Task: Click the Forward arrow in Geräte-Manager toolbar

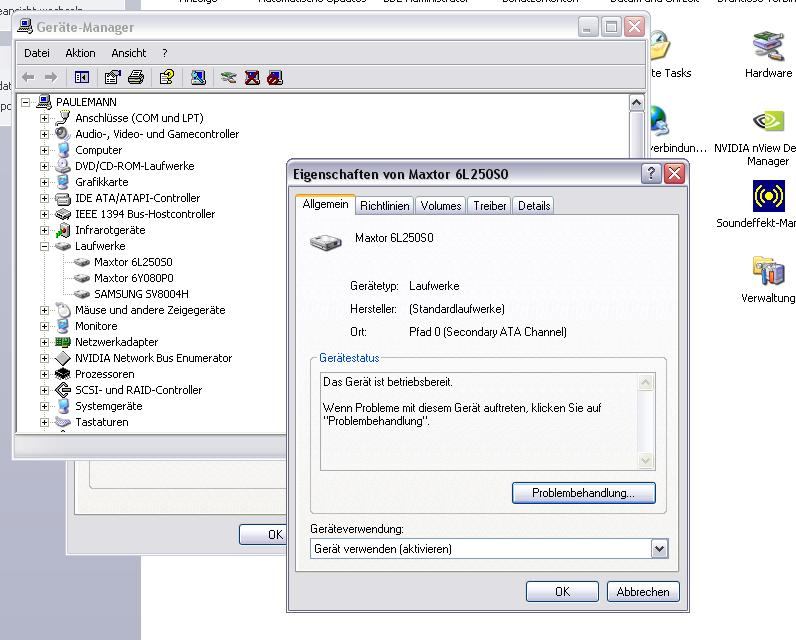Action: pos(51,78)
